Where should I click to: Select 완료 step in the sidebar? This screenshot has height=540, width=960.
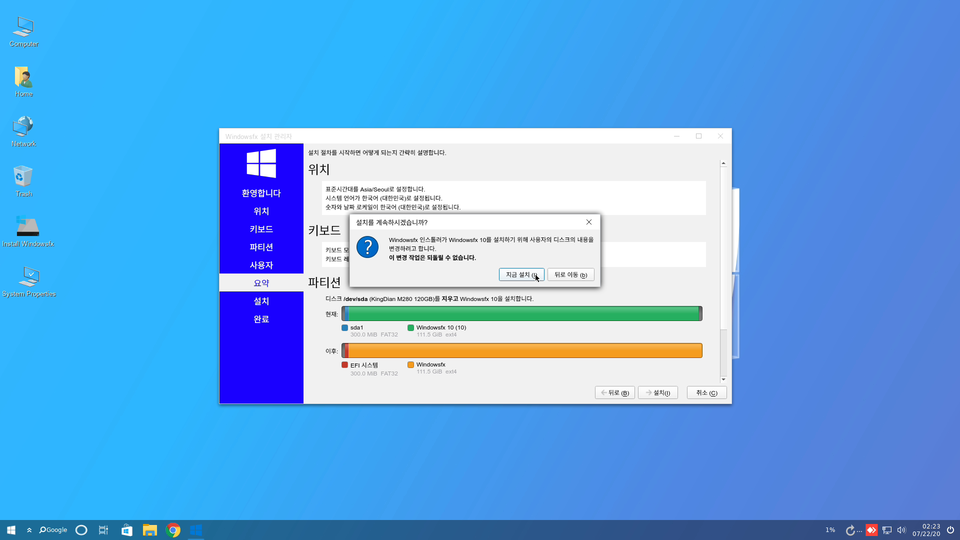coord(261,319)
